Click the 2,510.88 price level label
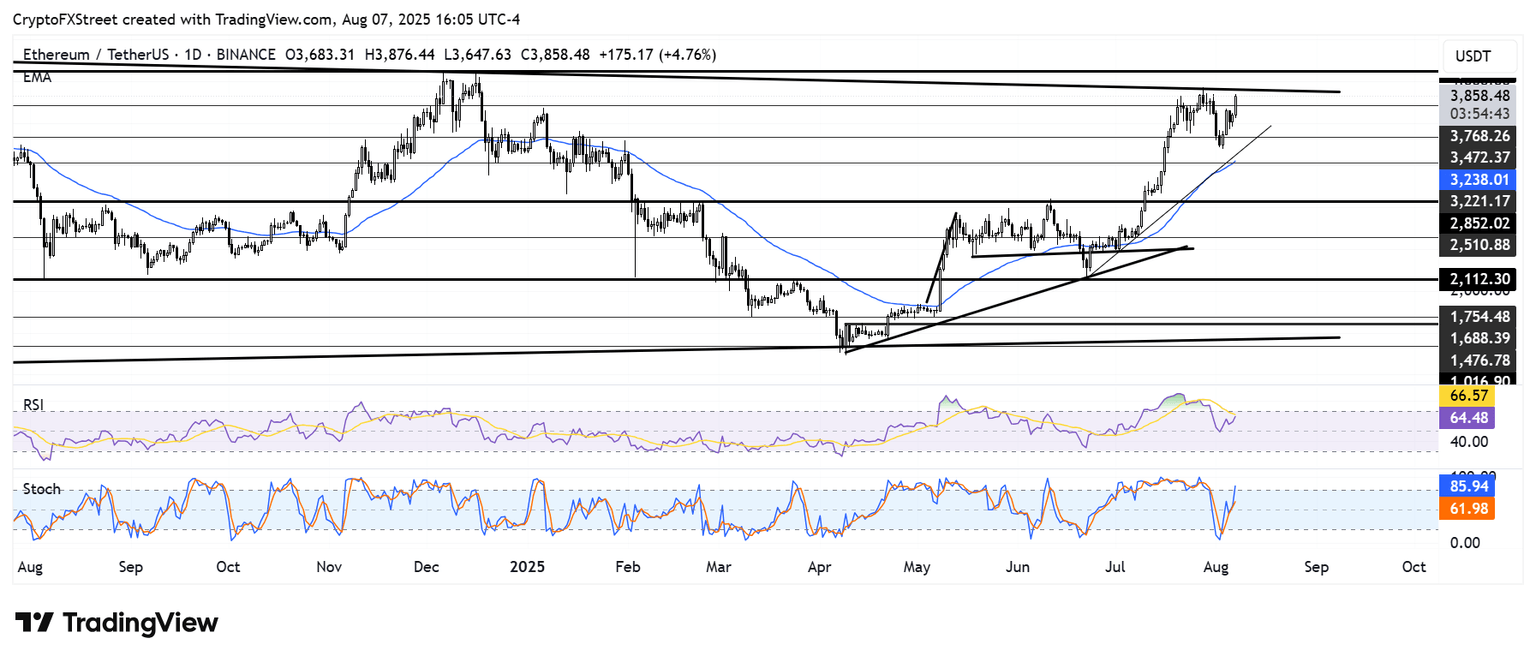Screen dimensions: 1536x661 (x=1476, y=245)
